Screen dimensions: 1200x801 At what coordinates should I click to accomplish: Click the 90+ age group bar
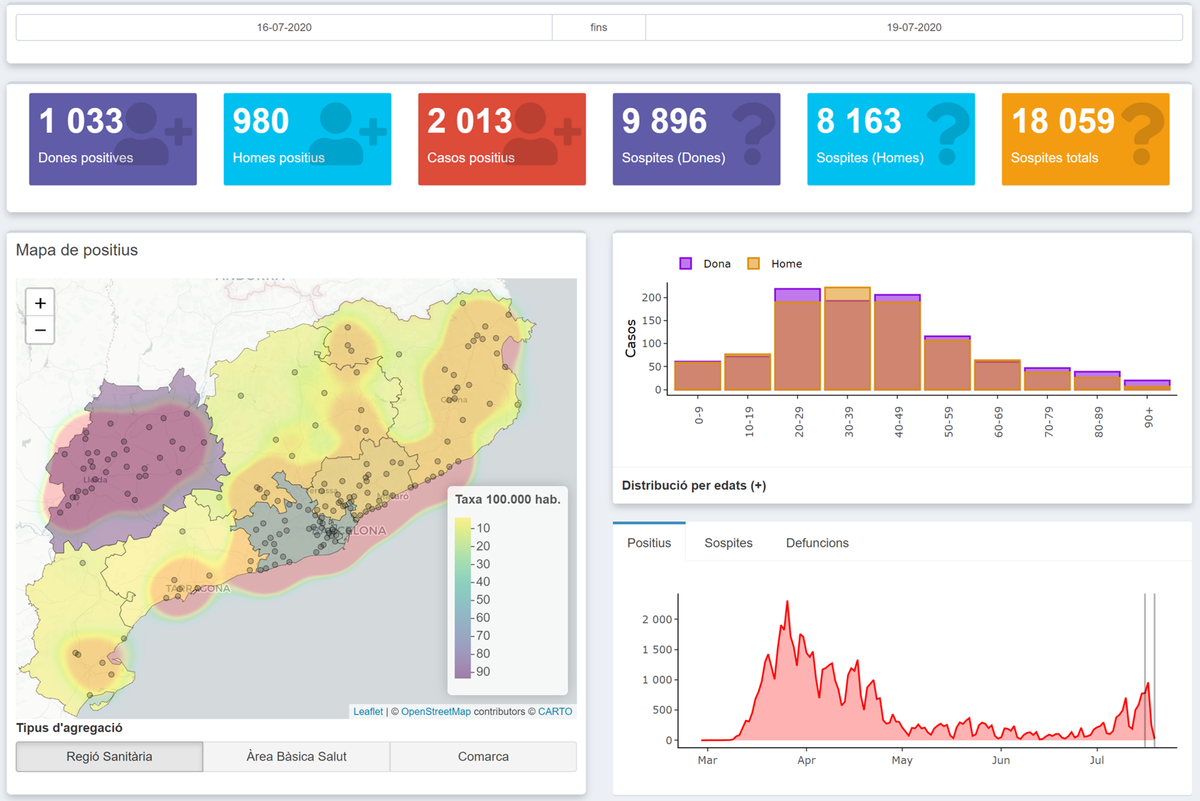pos(1147,385)
